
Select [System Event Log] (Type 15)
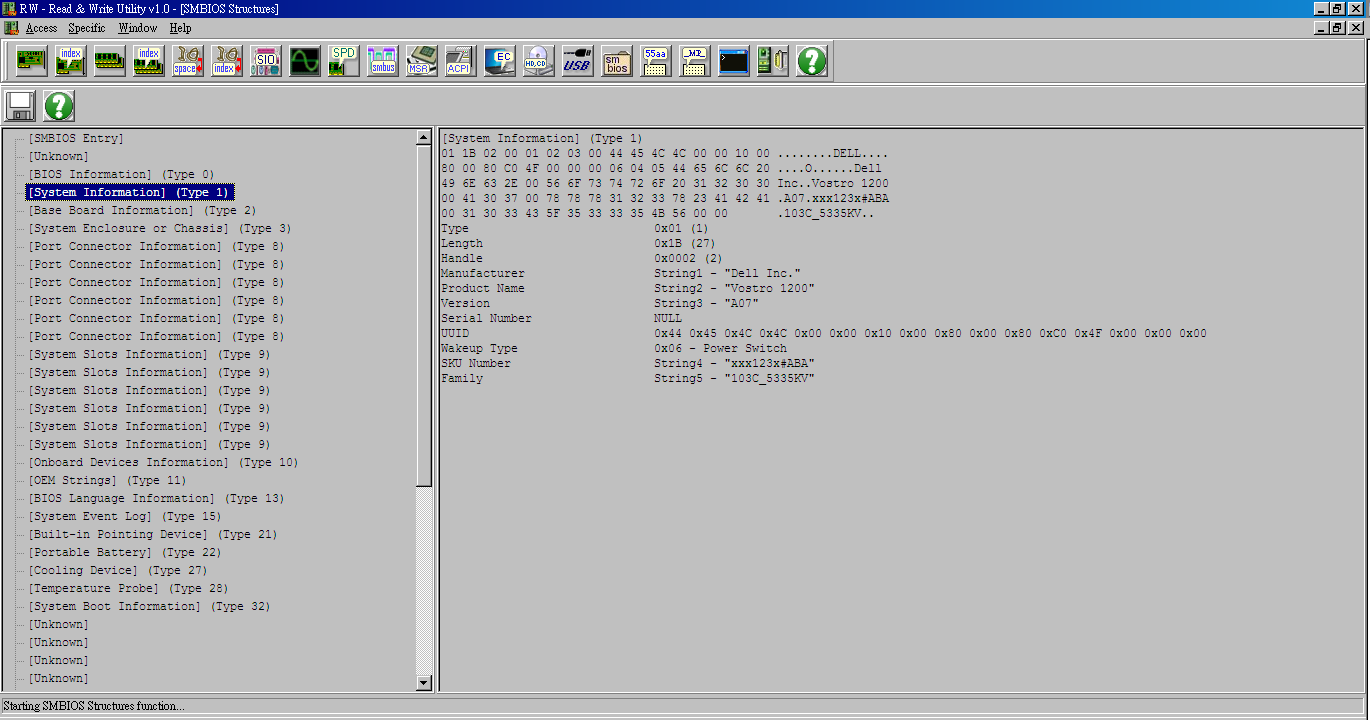(125, 516)
